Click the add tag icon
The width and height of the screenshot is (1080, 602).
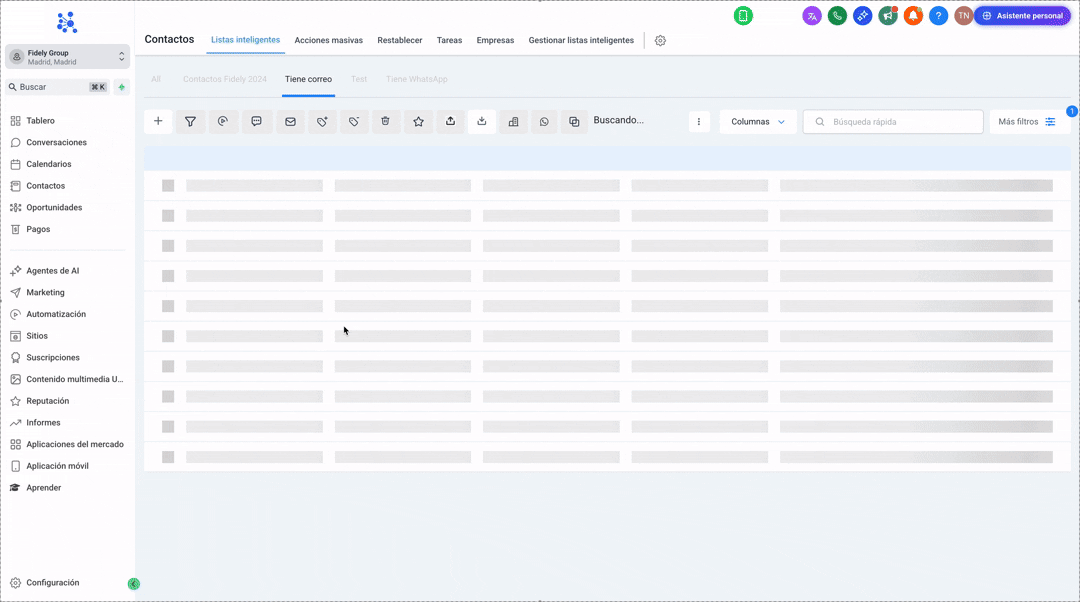point(322,121)
